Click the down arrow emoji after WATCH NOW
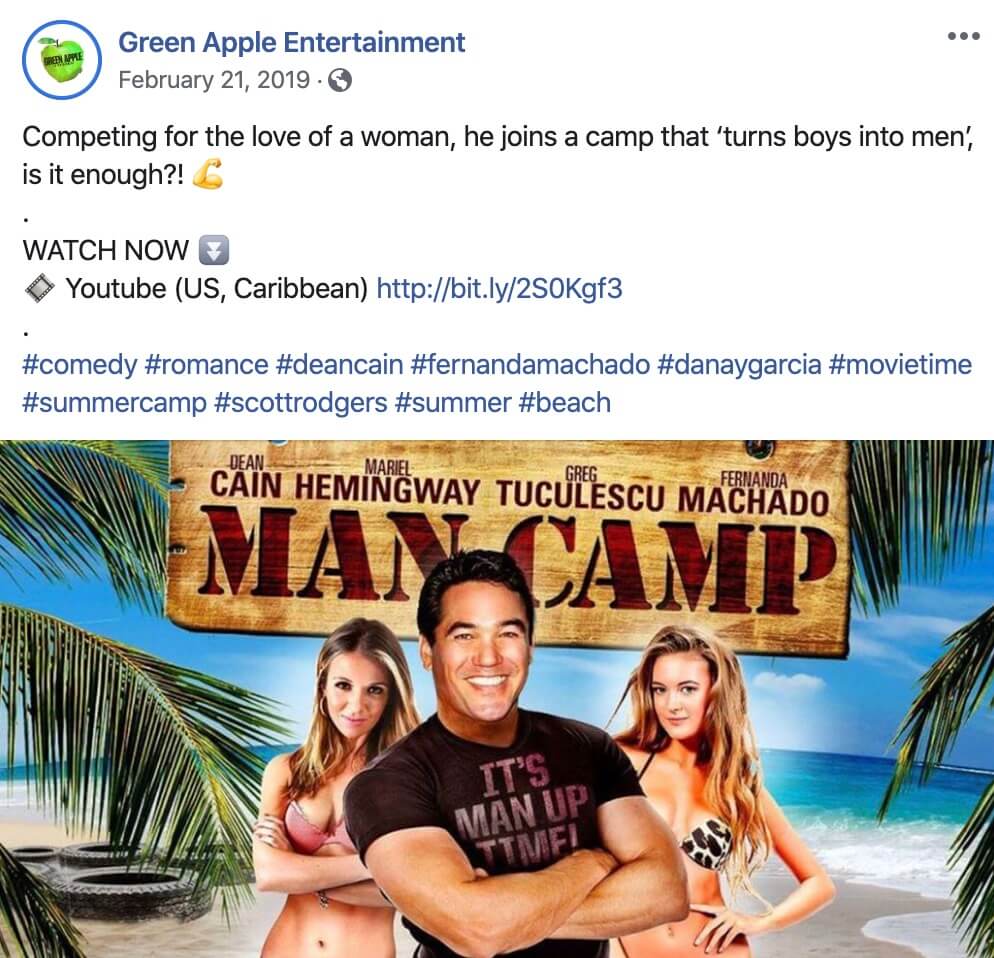Screen dimensions: 994x958 pyautogui.click(x=214, y=250)
